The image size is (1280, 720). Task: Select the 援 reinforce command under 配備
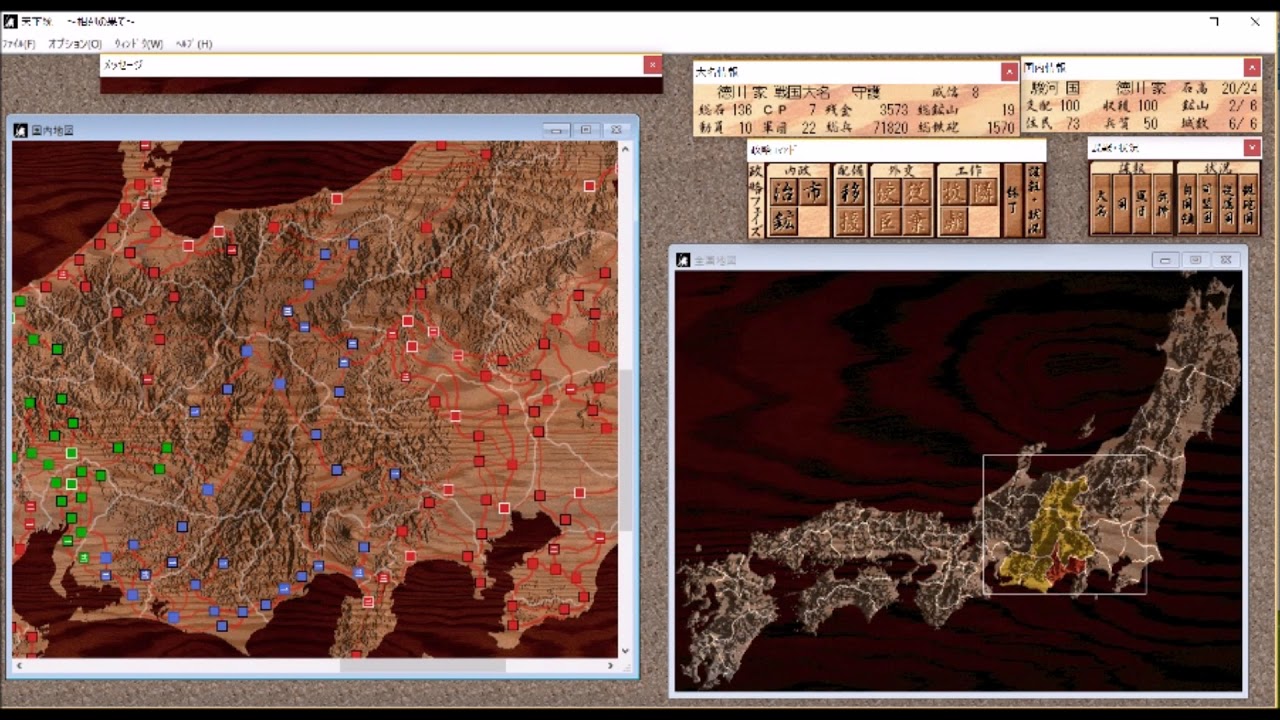point(850,222)
